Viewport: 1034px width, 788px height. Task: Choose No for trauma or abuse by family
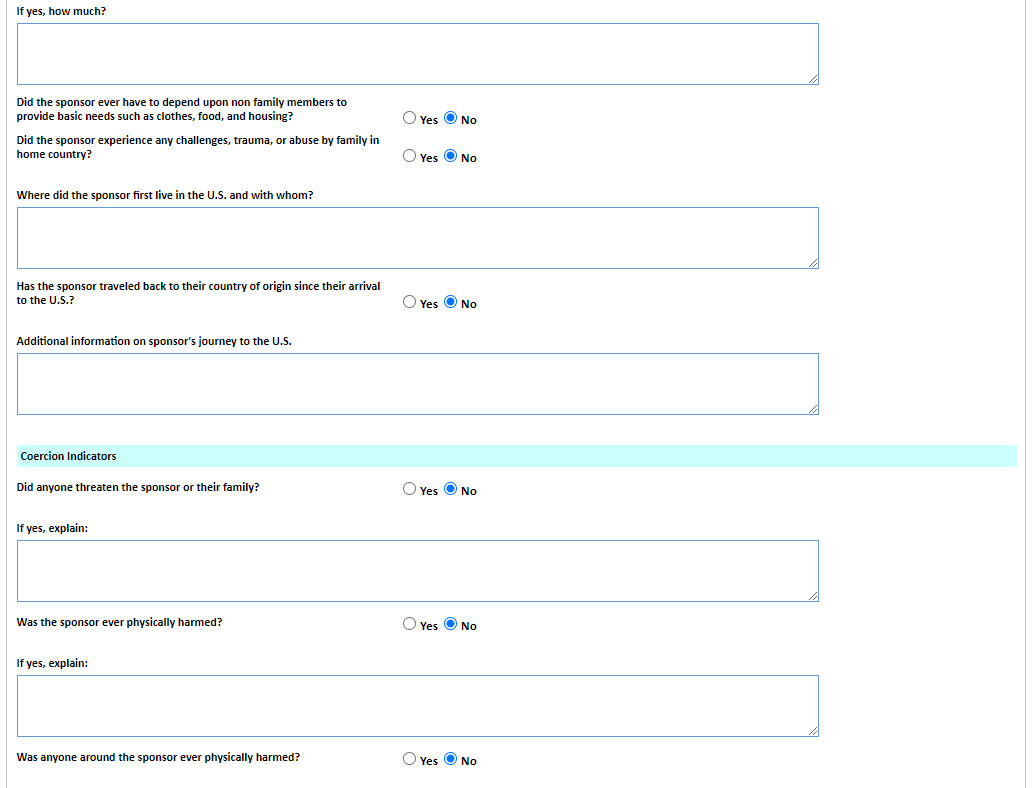tap(451, 156)
